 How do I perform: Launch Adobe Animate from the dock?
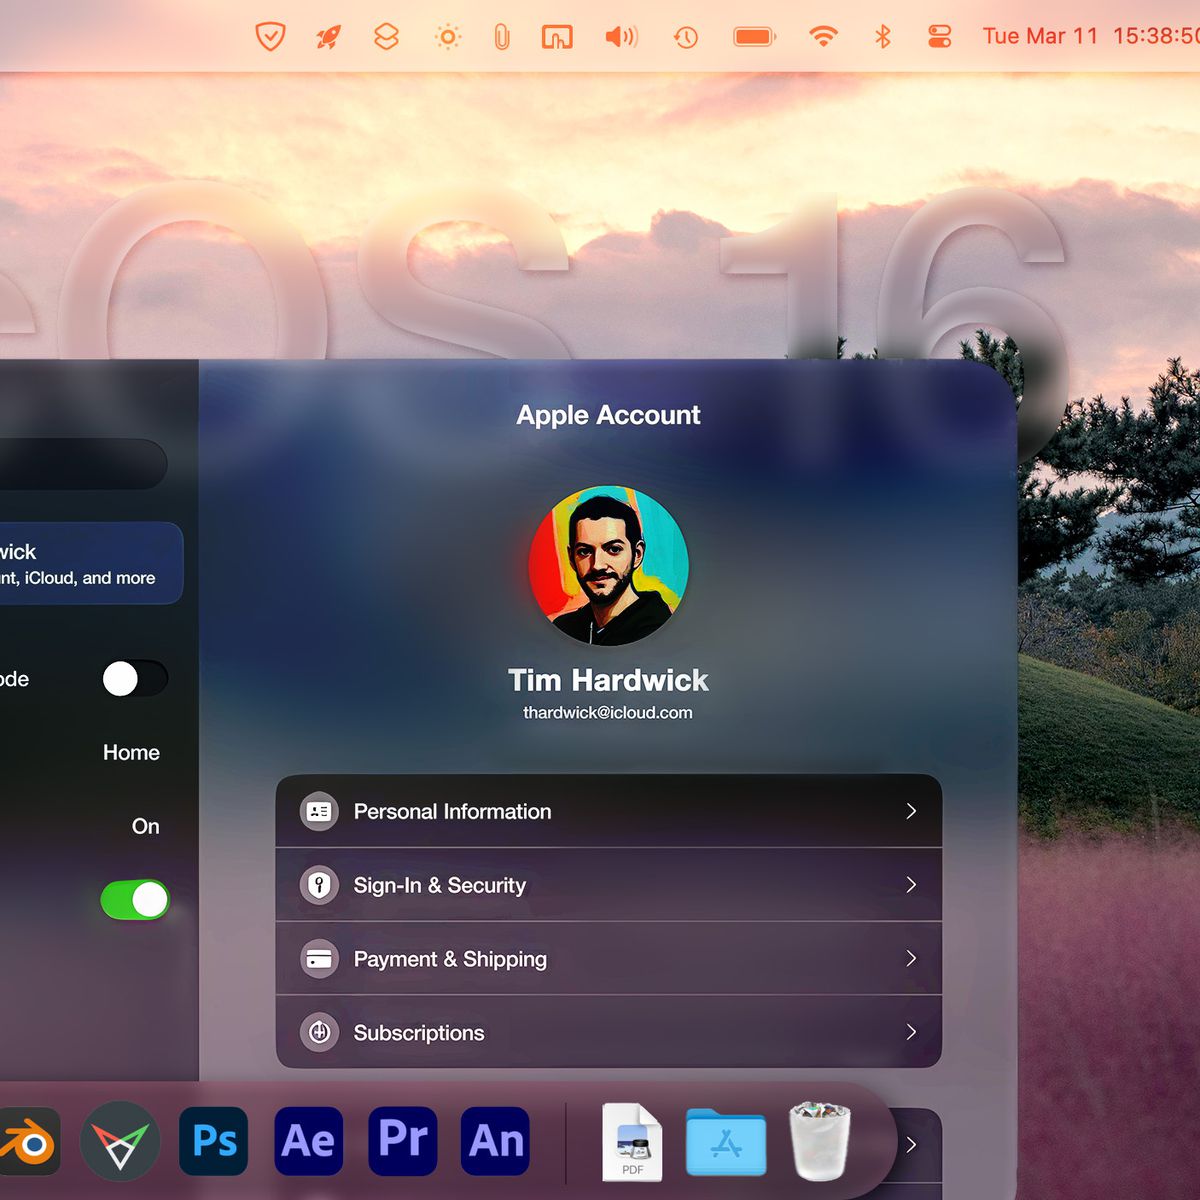(496, 1141)
